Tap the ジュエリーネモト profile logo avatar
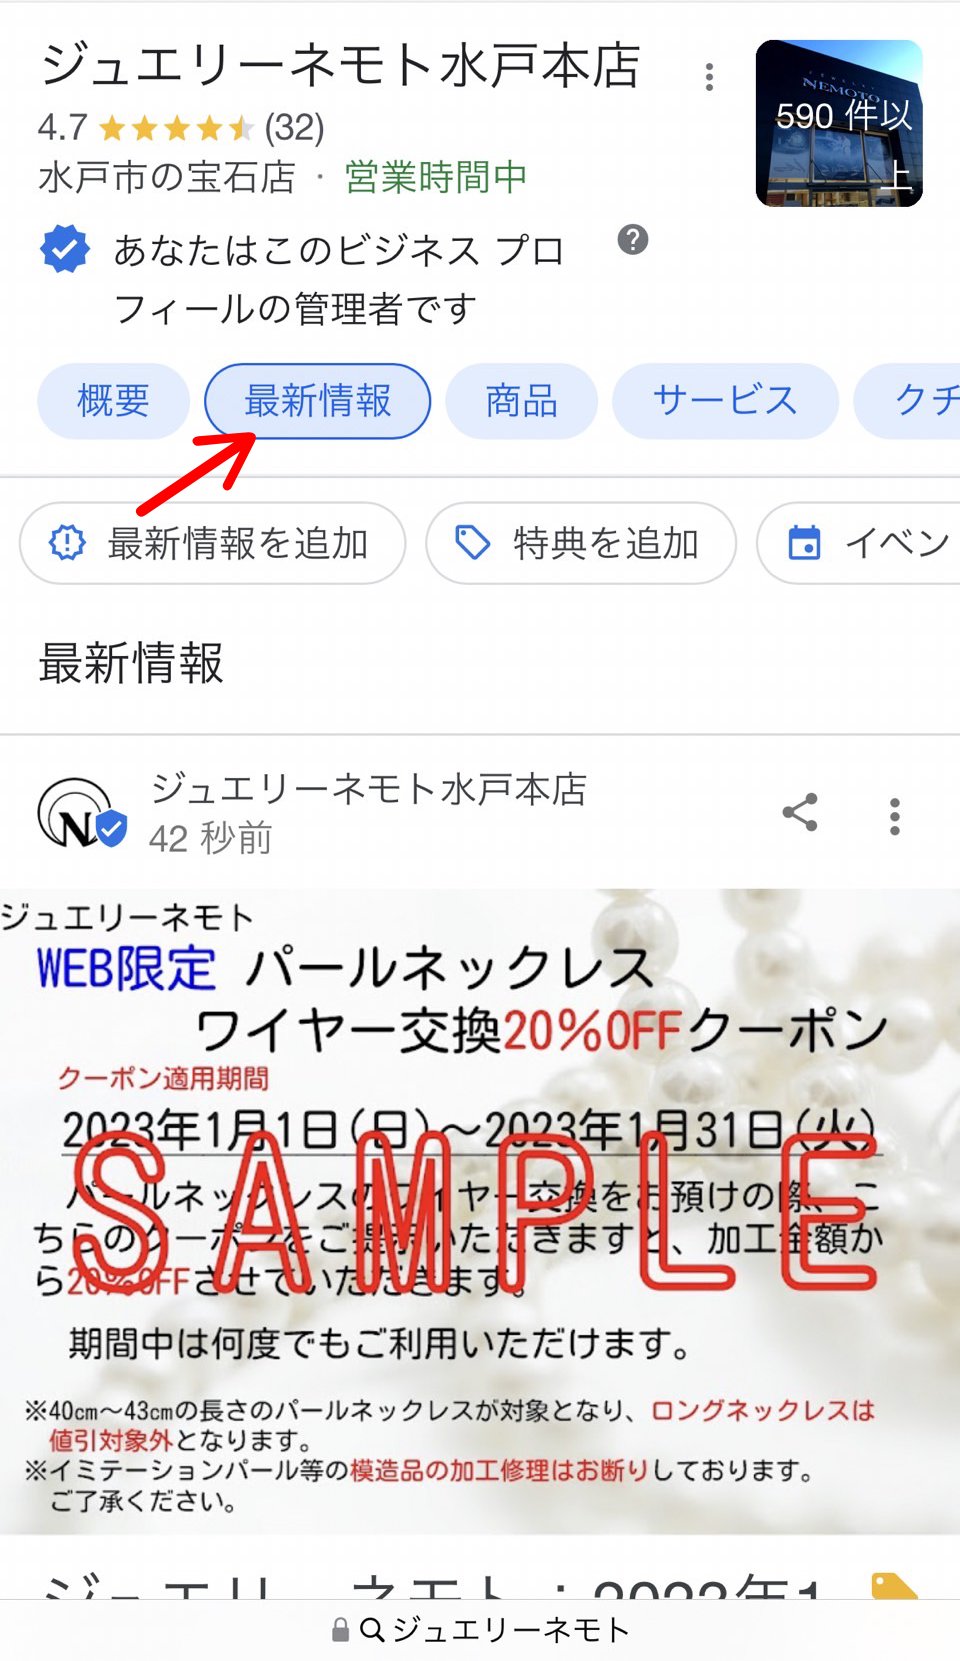 (80, 814)
